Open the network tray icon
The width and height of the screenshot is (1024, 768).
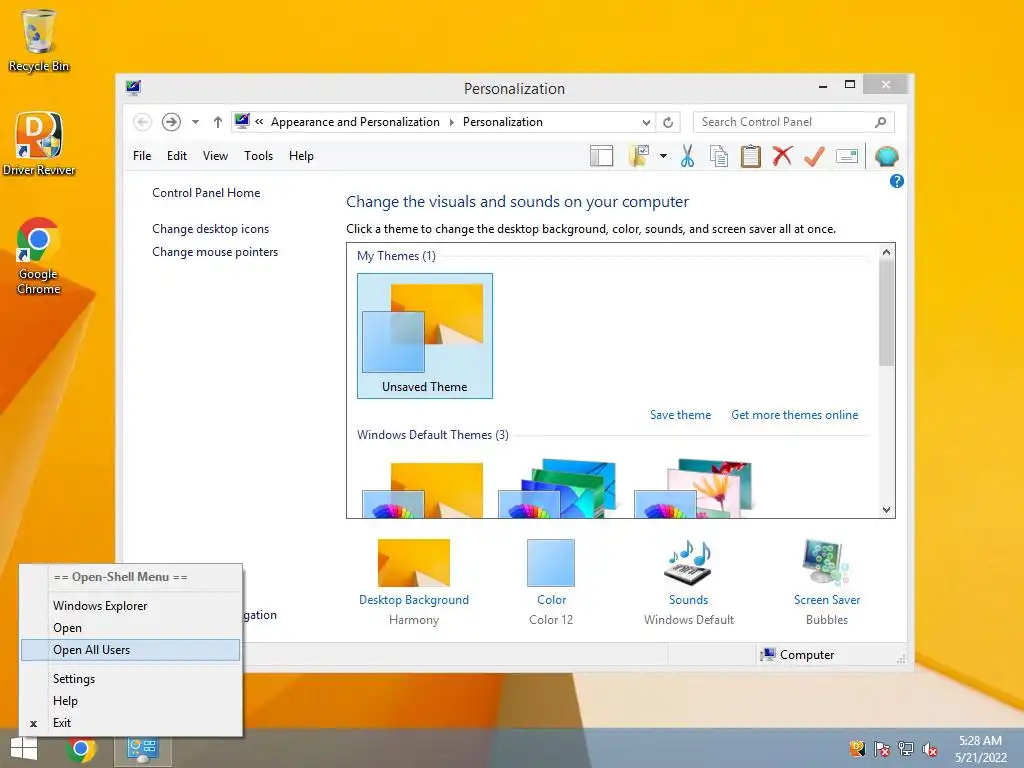906,749
